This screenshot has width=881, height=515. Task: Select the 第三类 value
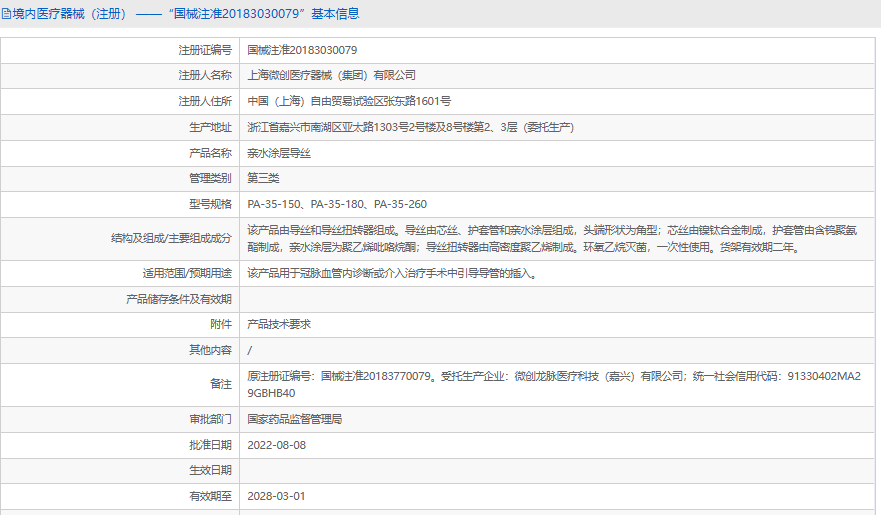click(x=264, y=178)
